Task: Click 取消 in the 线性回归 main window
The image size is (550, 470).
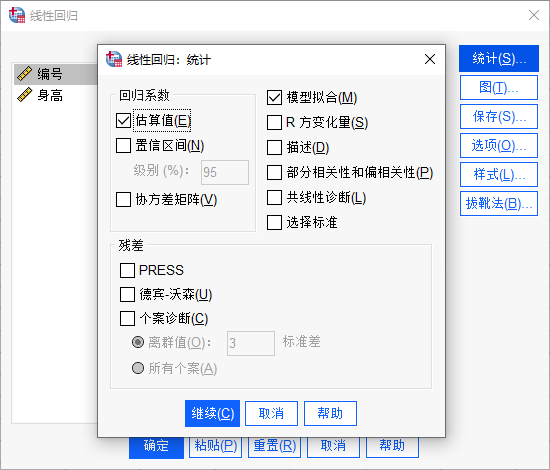Action: tap(333, 447)
